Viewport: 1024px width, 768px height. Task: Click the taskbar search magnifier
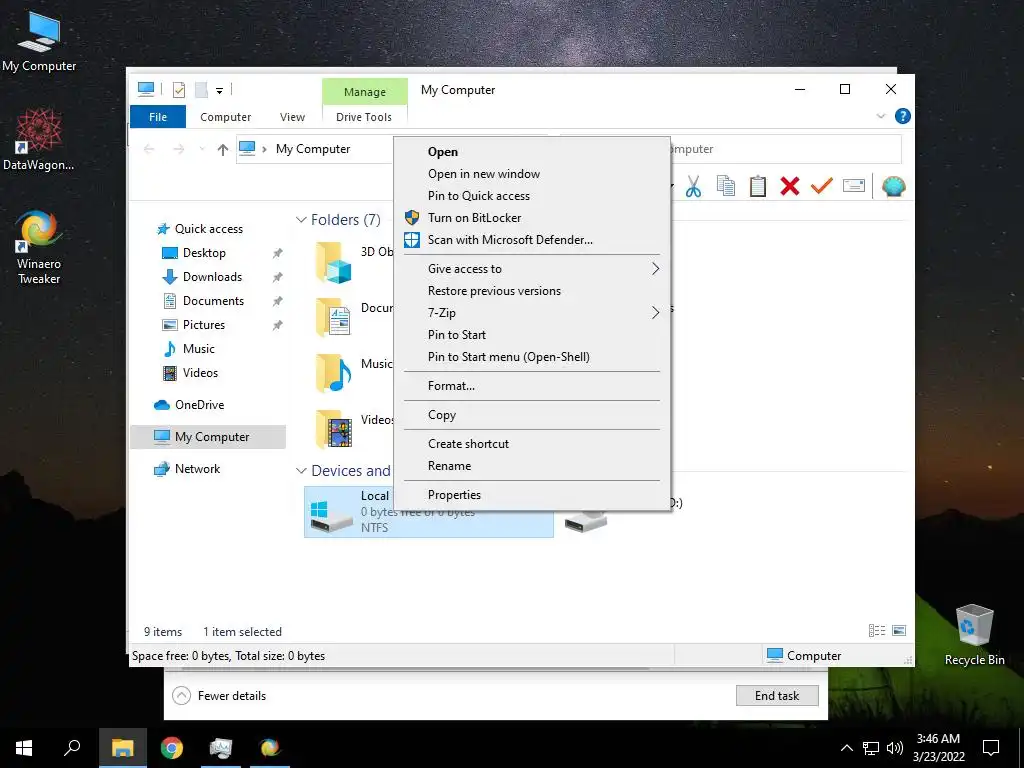72,748
